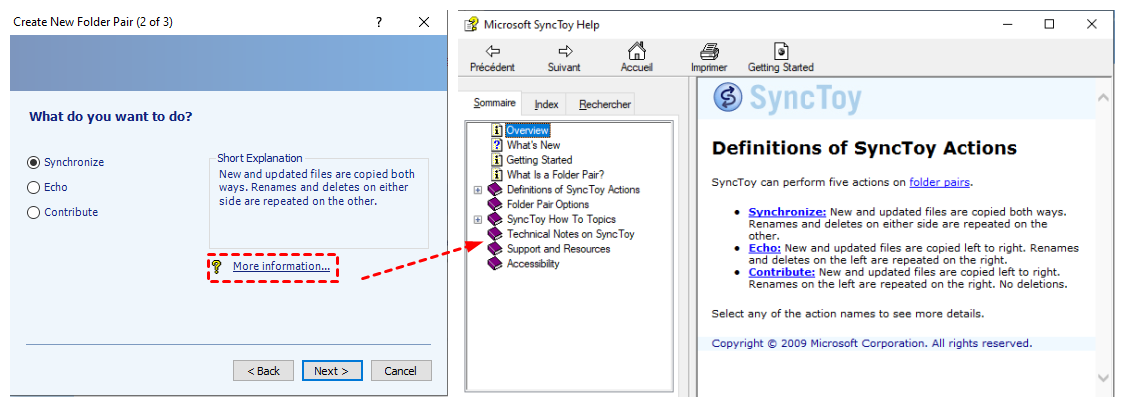Expand the SyncToy How To Topics node
The width and height of the screenshot is (1125, 407).
tap(478, 220)
